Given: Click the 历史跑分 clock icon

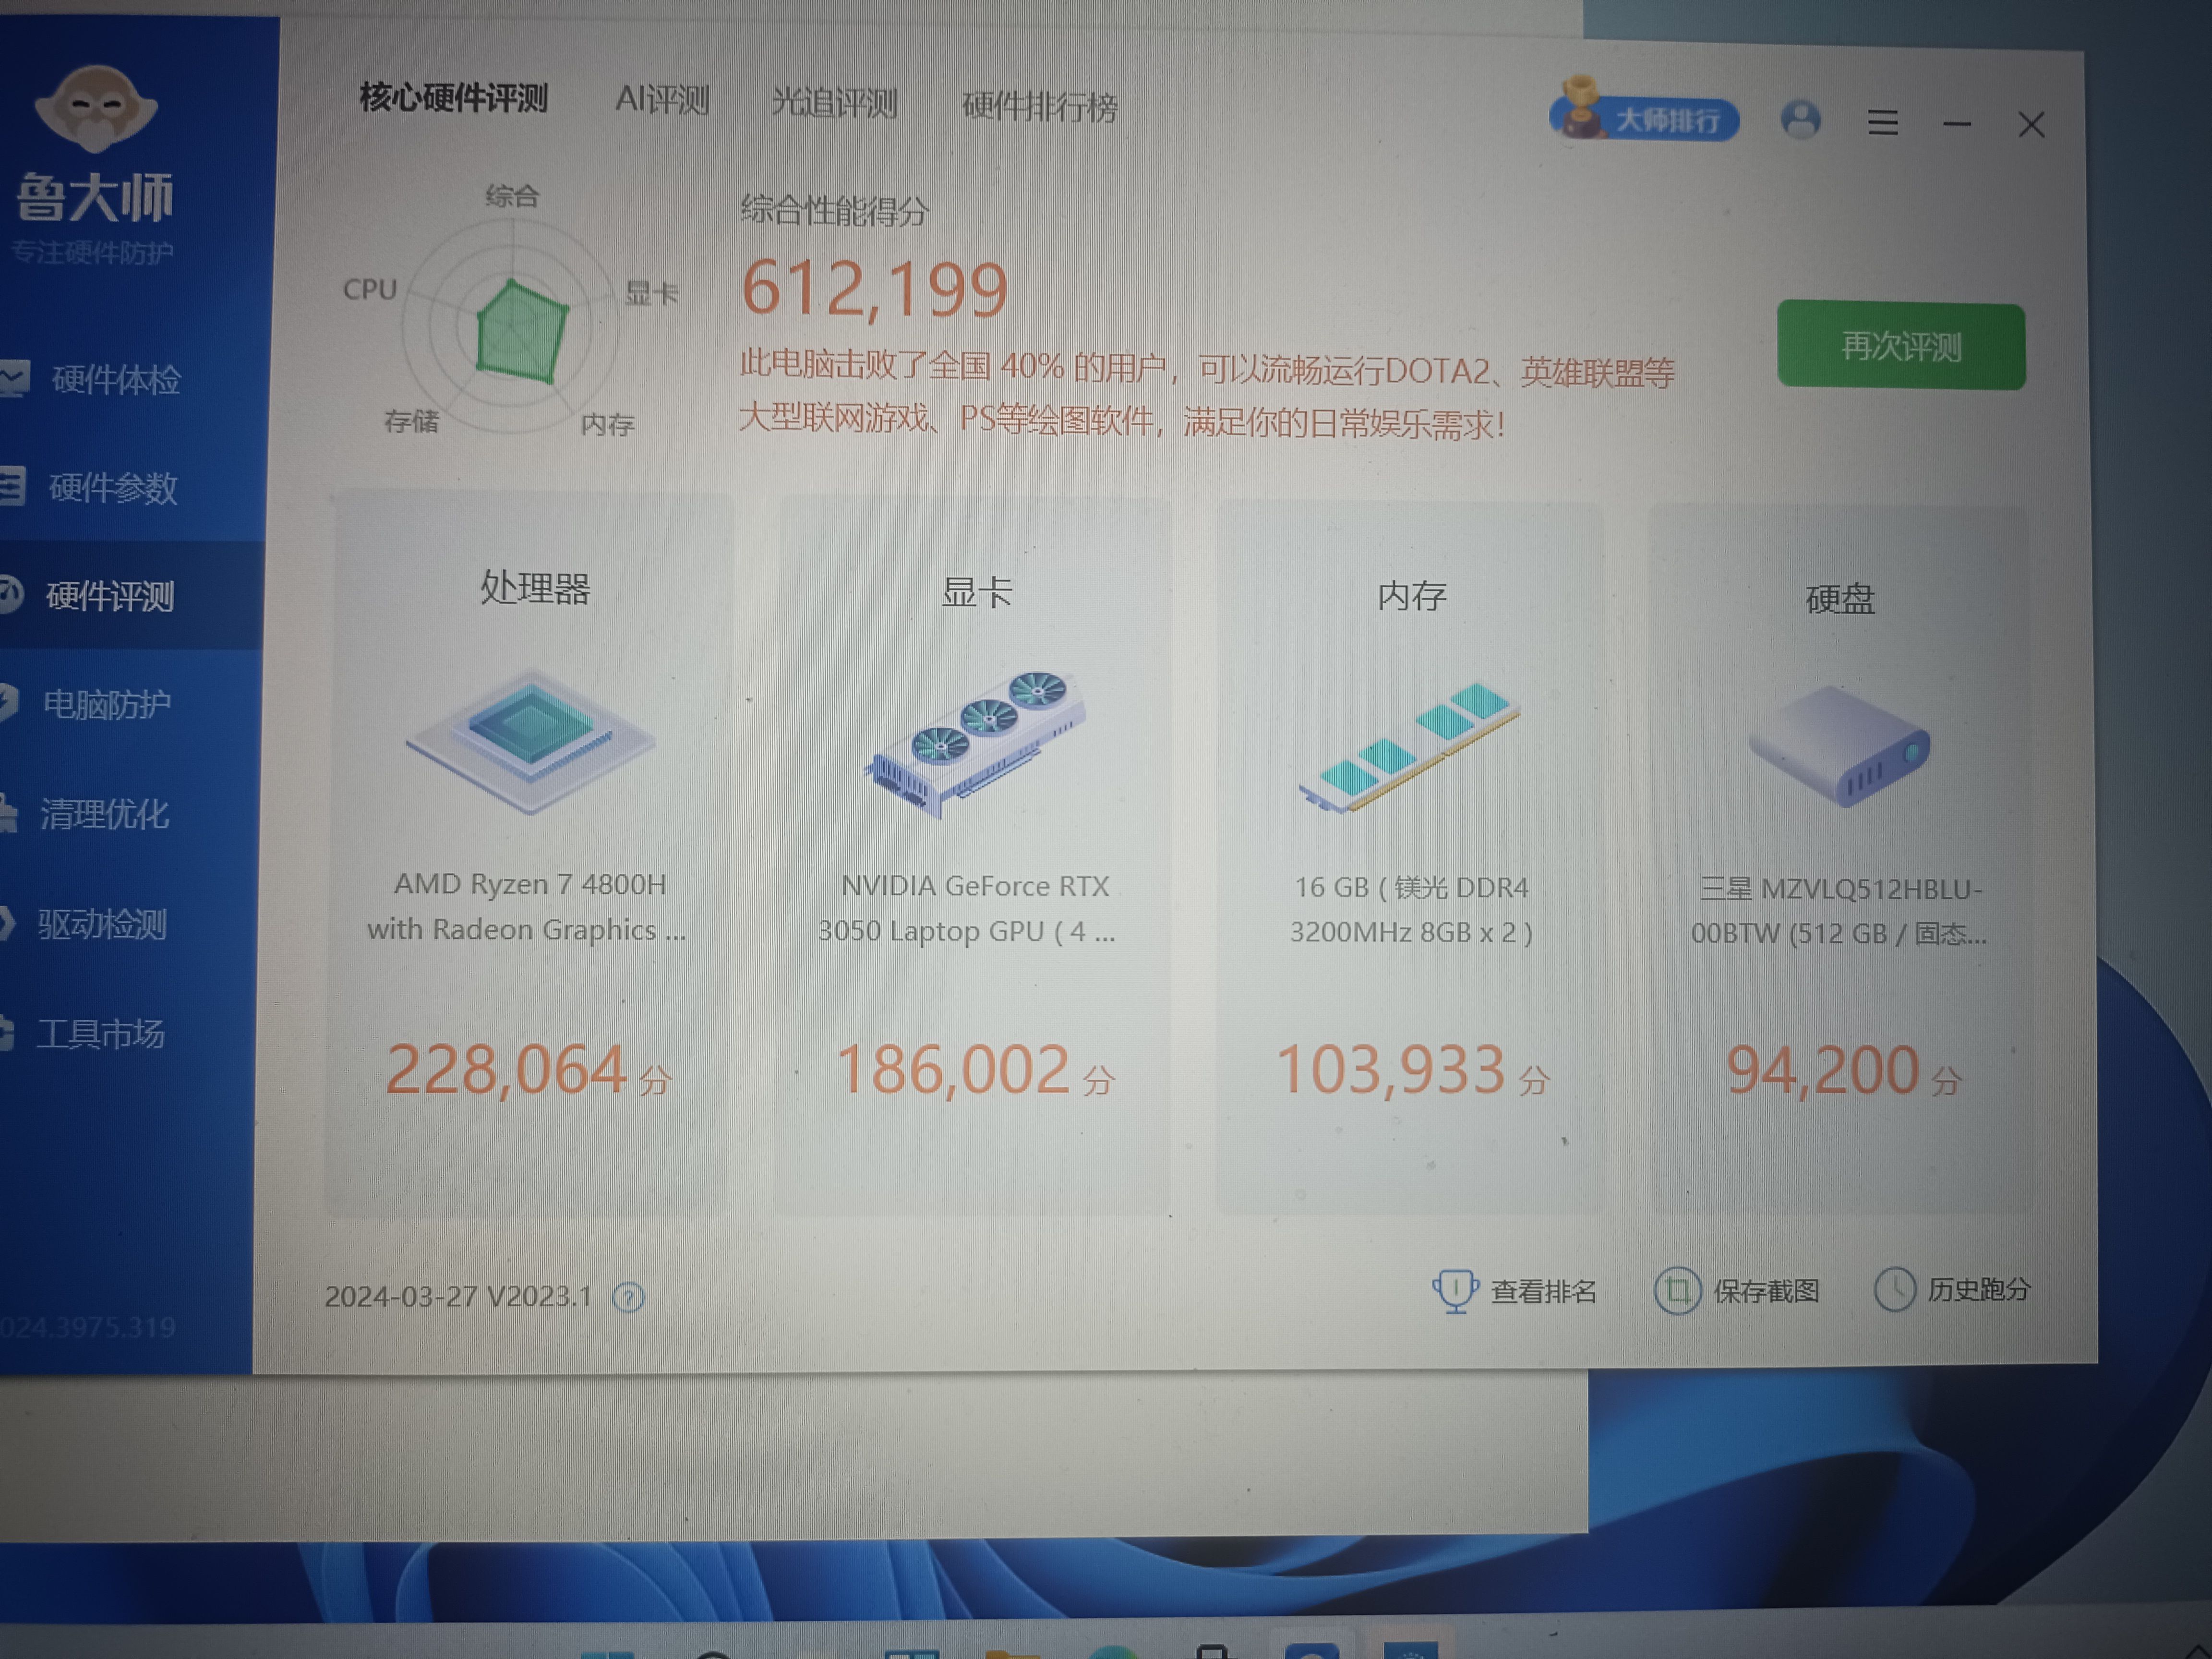Looking at the screenshot, I should point(1894,1289).
